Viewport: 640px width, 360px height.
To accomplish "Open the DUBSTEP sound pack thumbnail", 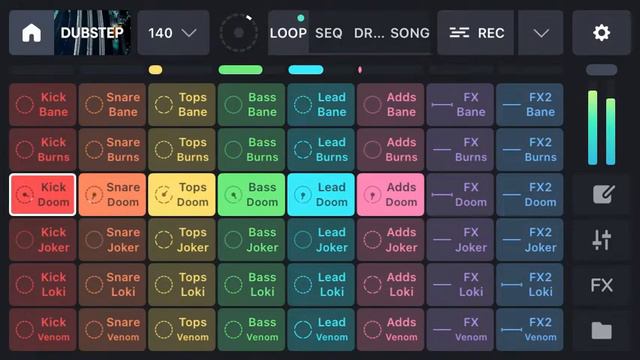I will click(92, 33).
